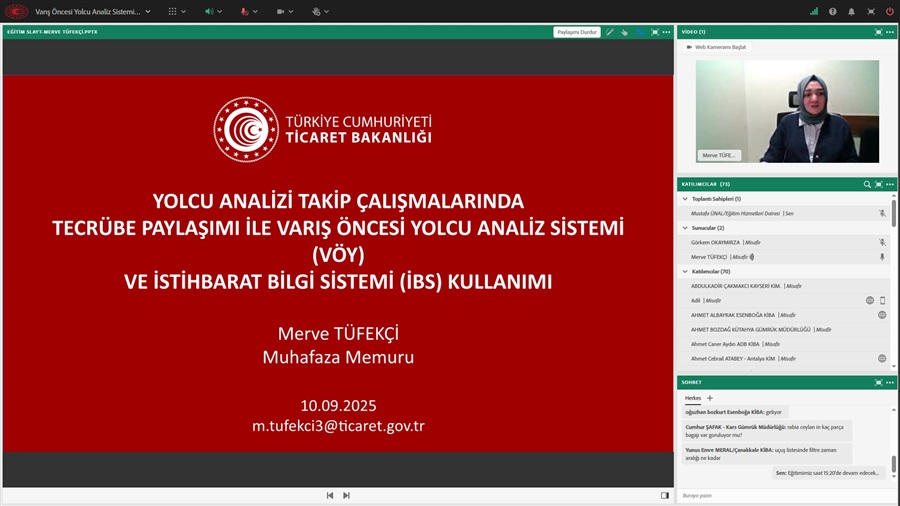Toggle the muted microphone icon
900x506 pixels.
(245, 11)
